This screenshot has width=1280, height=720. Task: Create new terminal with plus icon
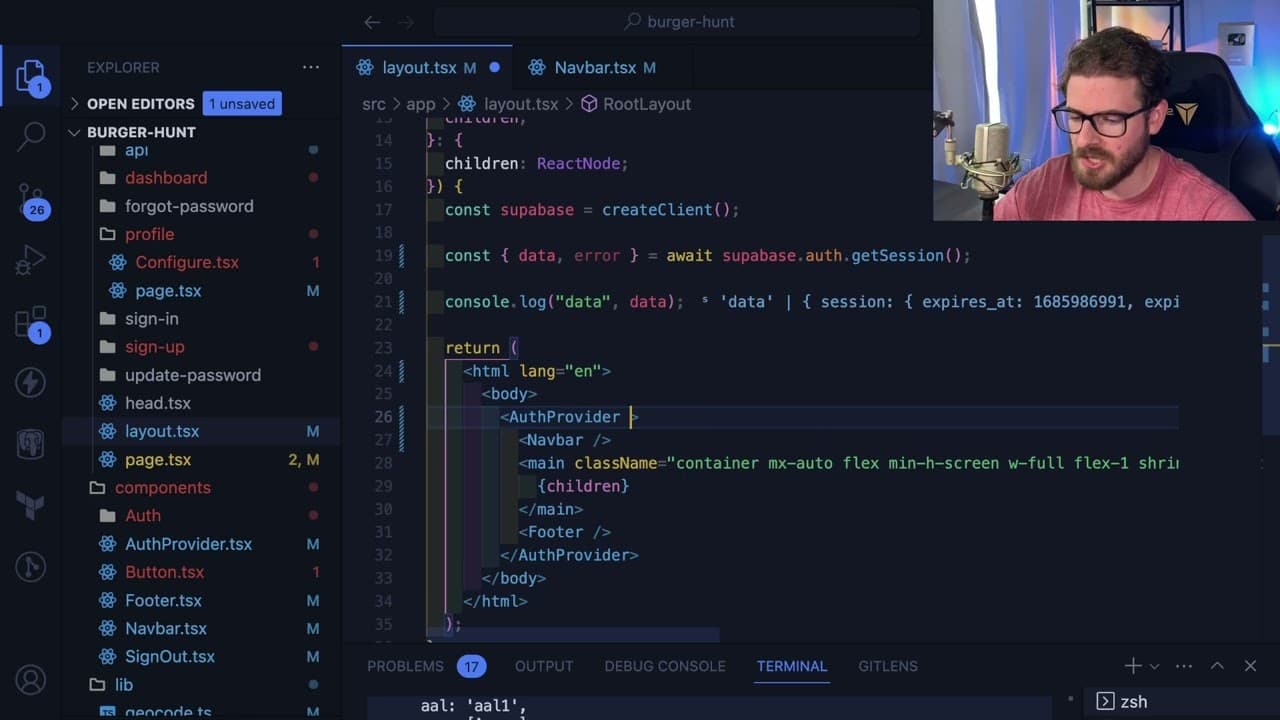click(x=1133, y=666)
